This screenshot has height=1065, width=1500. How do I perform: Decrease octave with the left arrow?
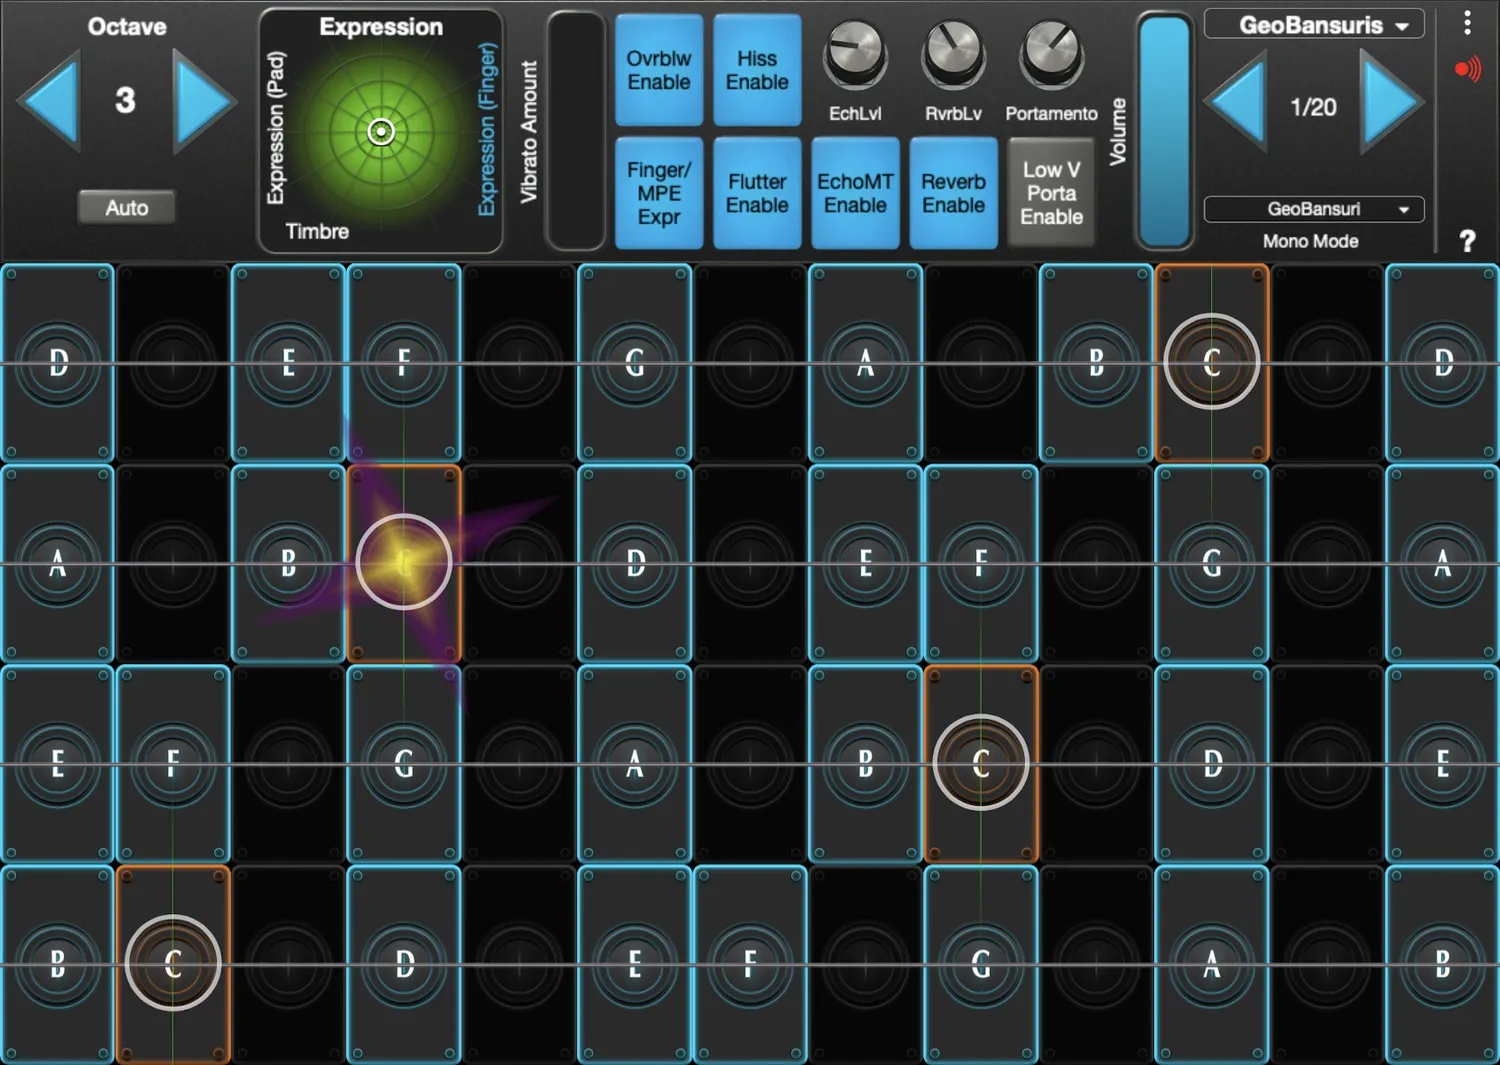[x=50, y=101]
